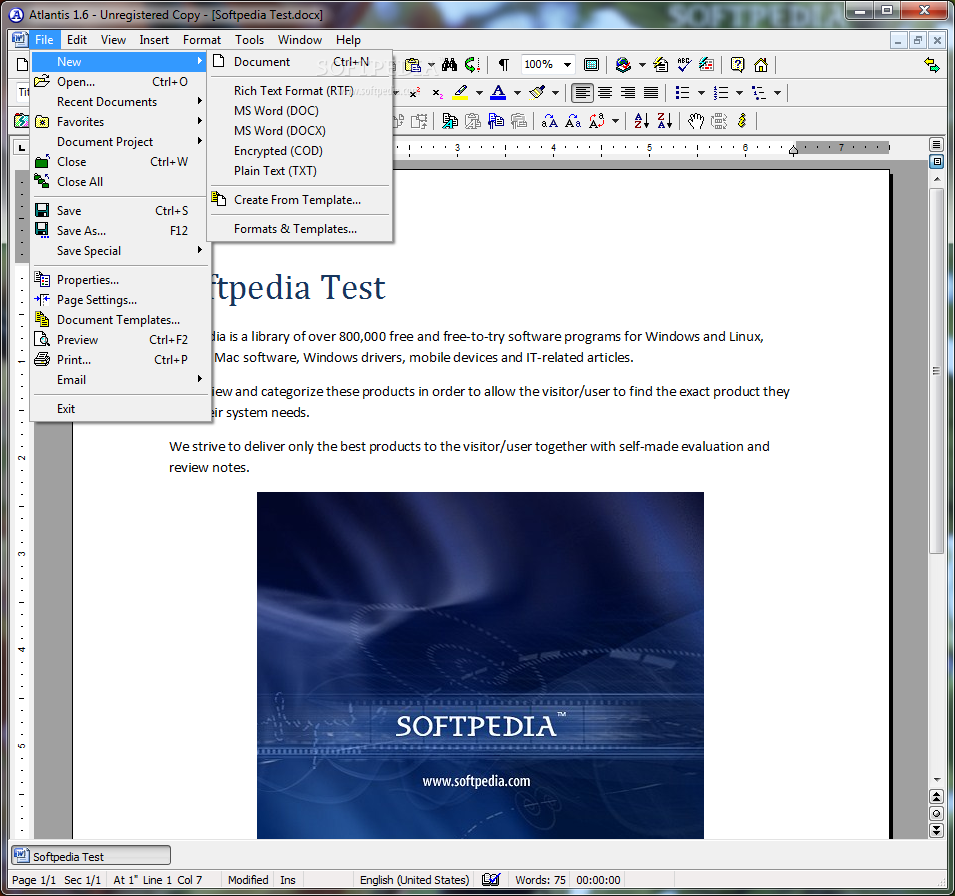This screenshot has height=896, width=955.
Task: Click the numbered list icon
Action: pyautogui.click(x=721, y=93)
